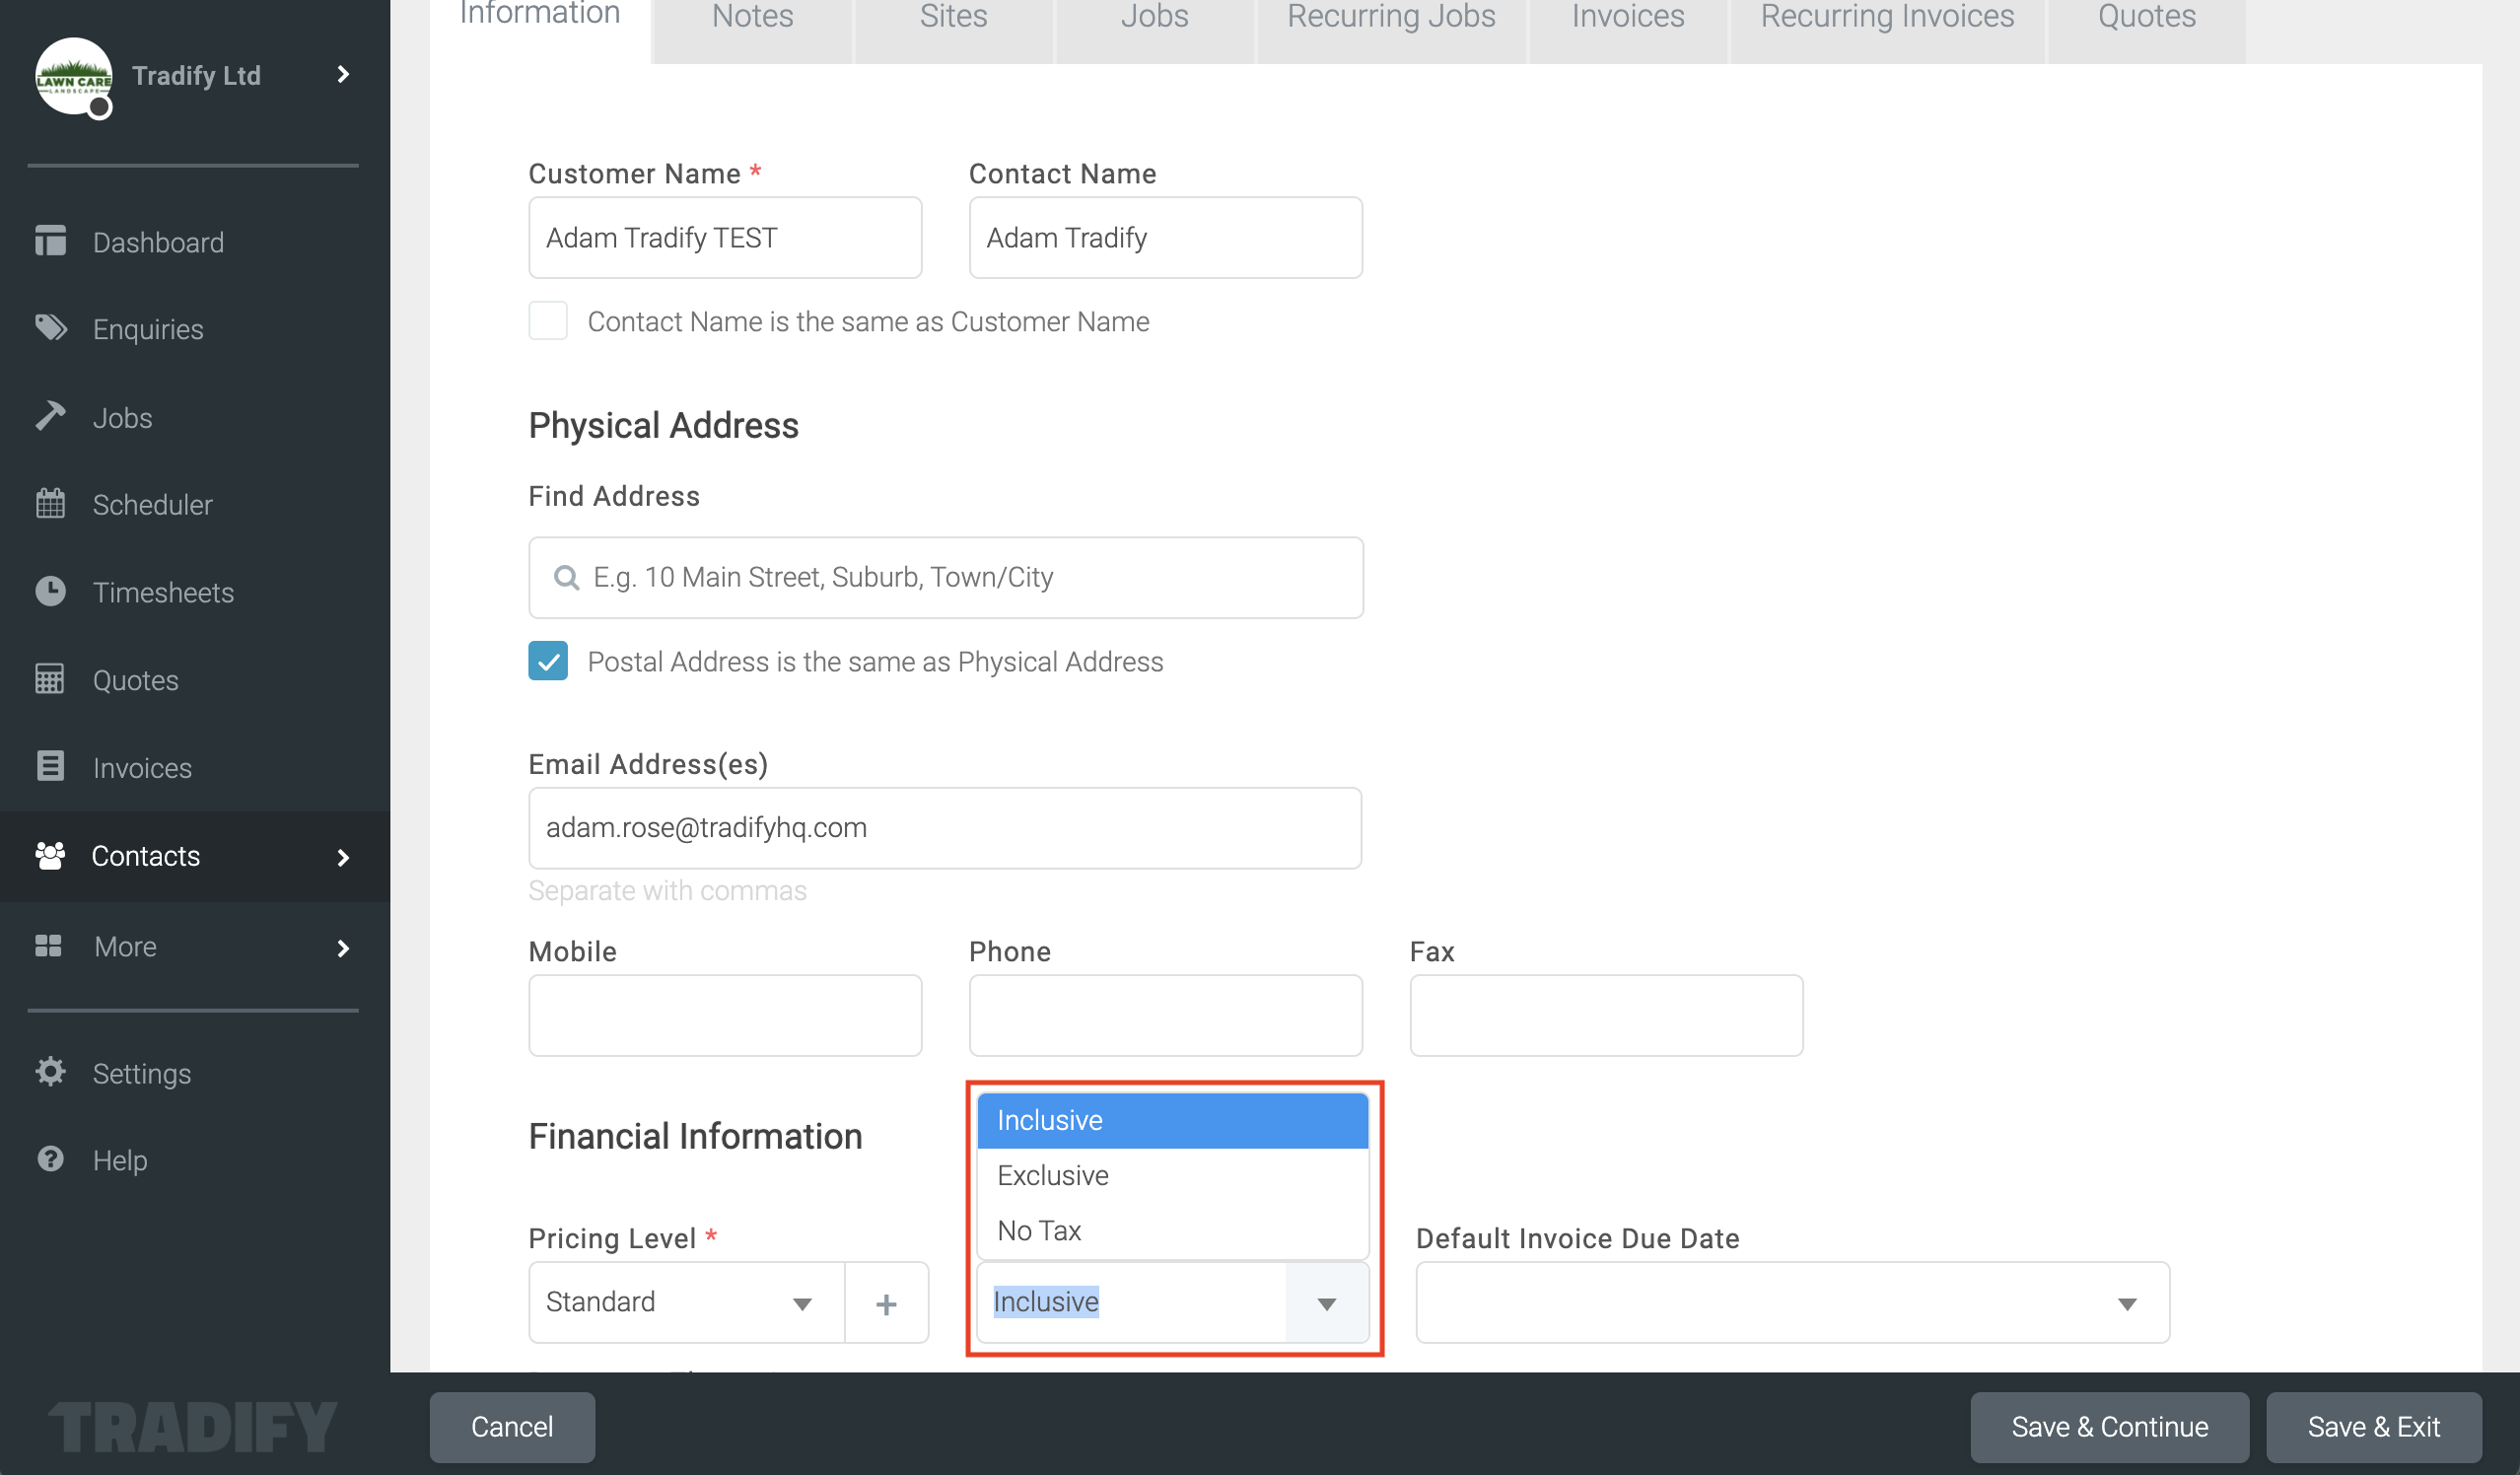This screenshot has height=1475, width=2520.
Task: Open the Scheduler calendar icon
Action: pyautogui.click(x=50, y=503)
